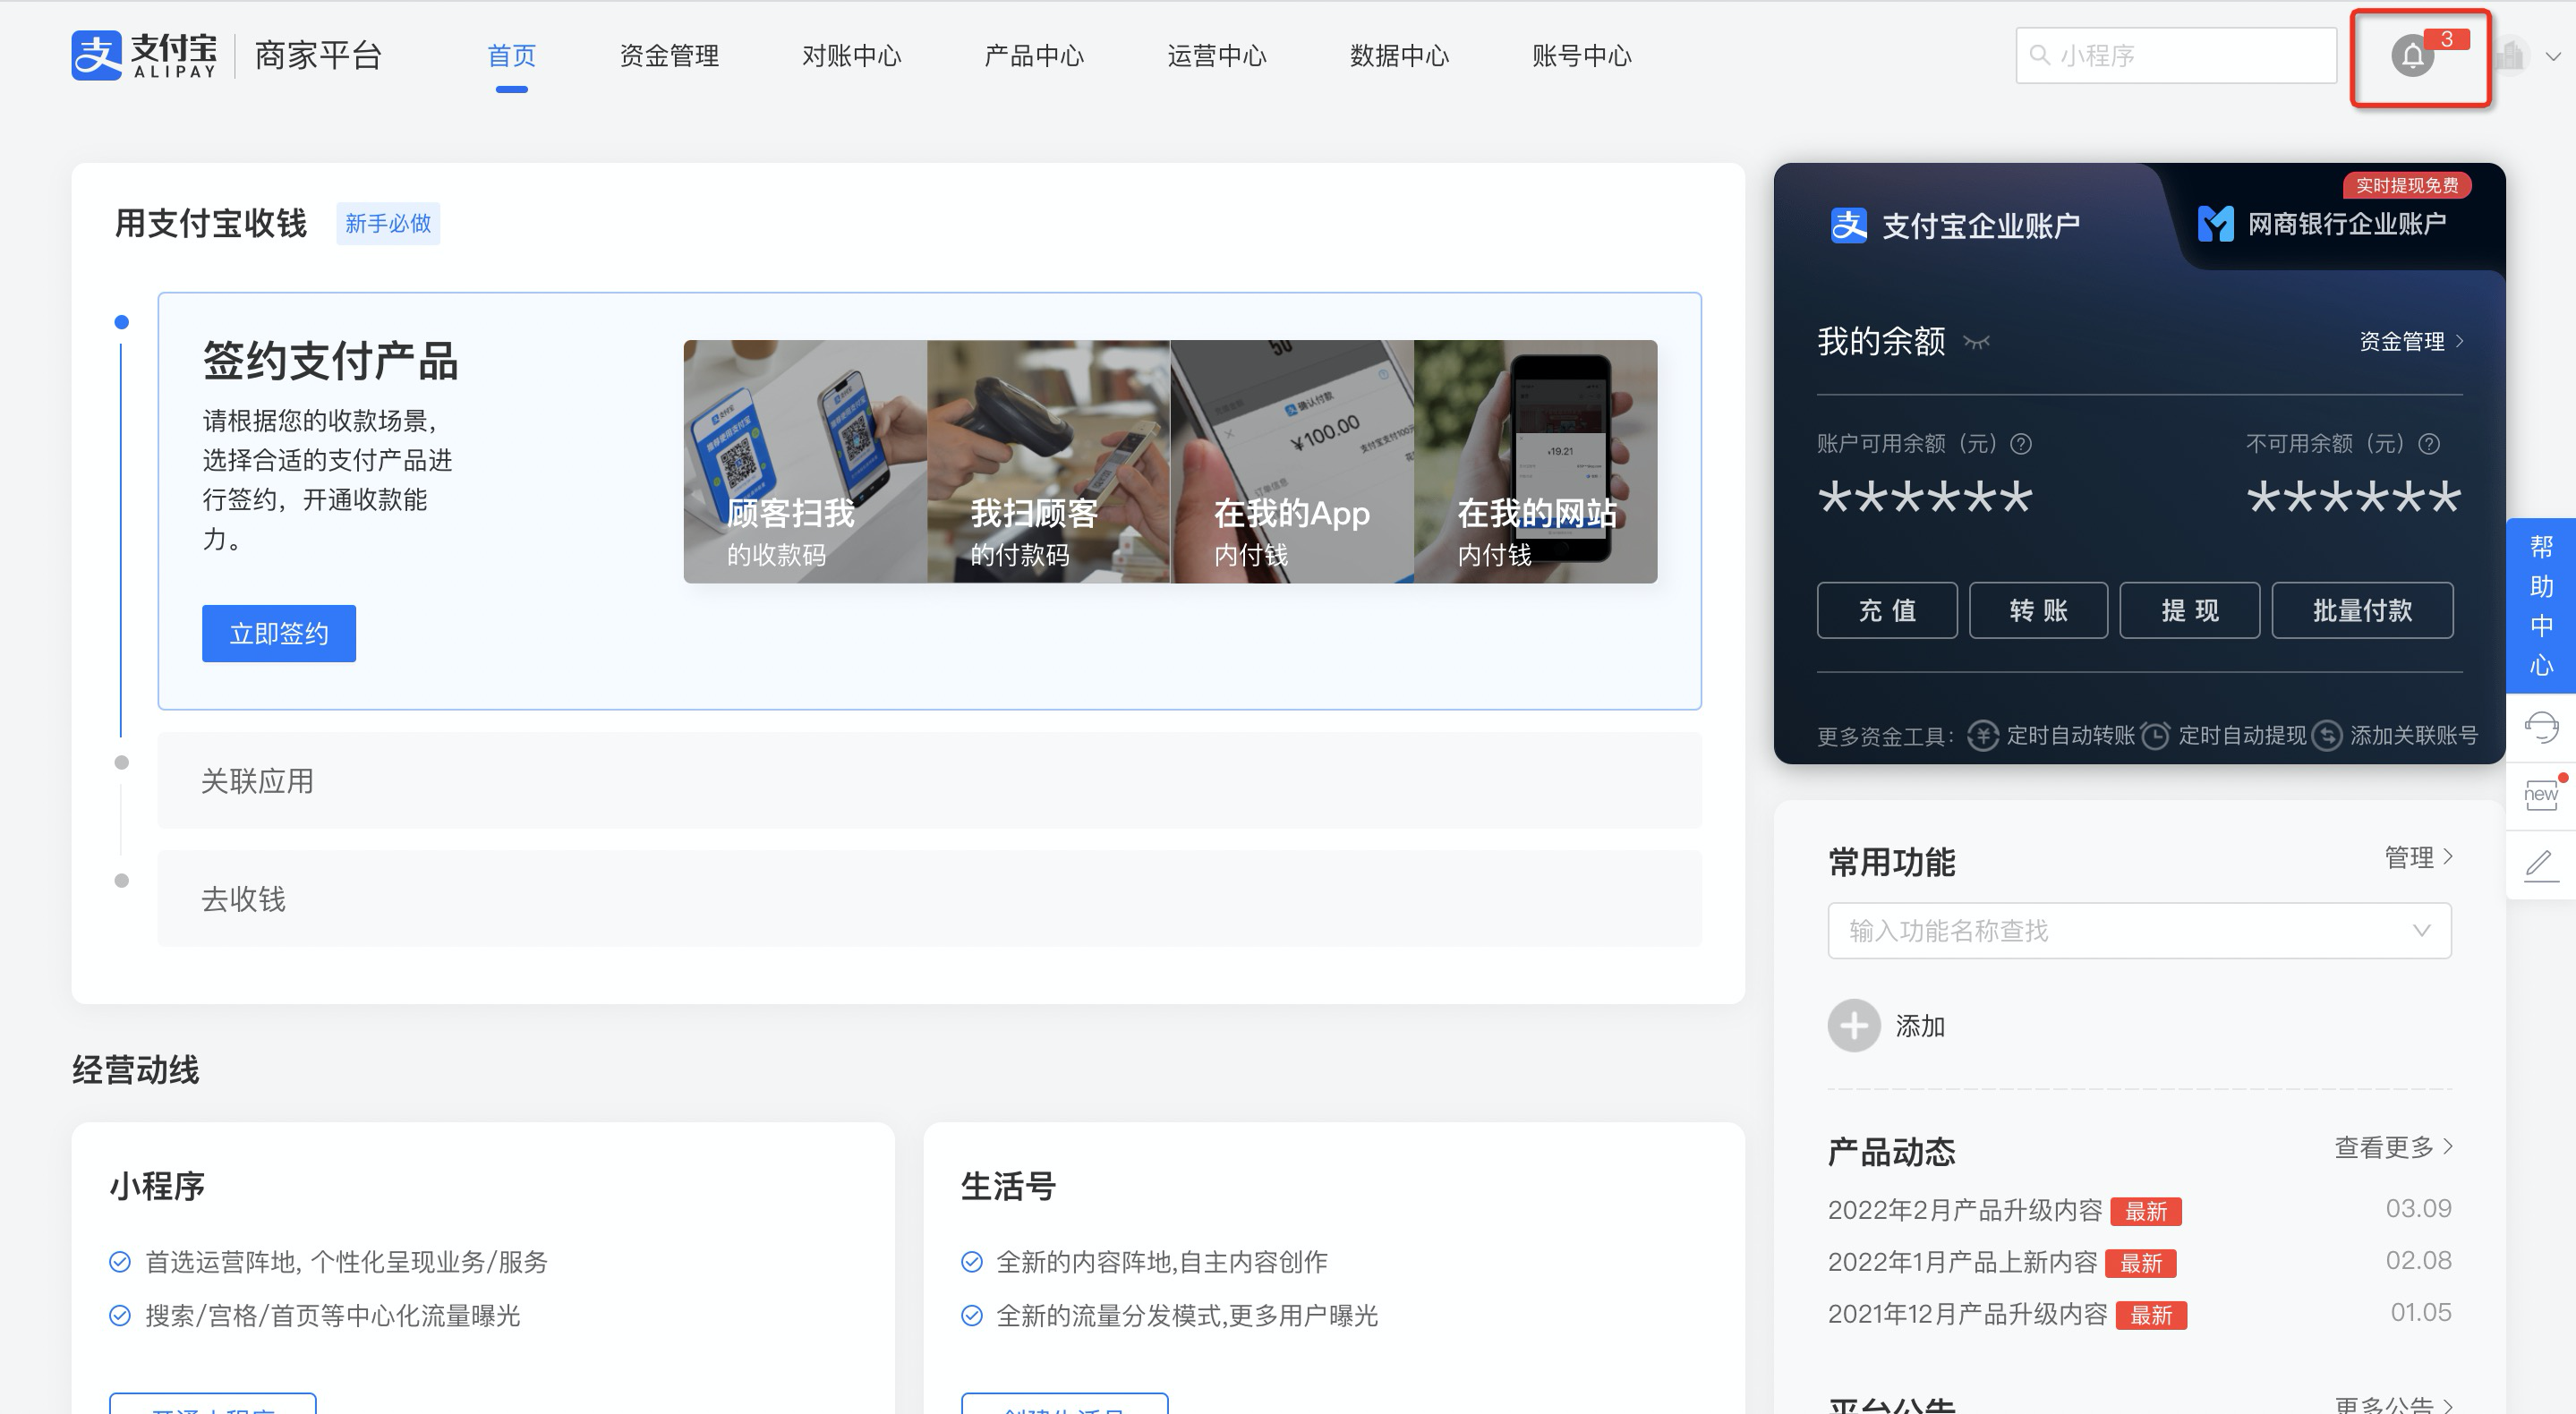
Task: Select the 我扫顾客的付款码 thumbnail
Action: [1048, 462]
